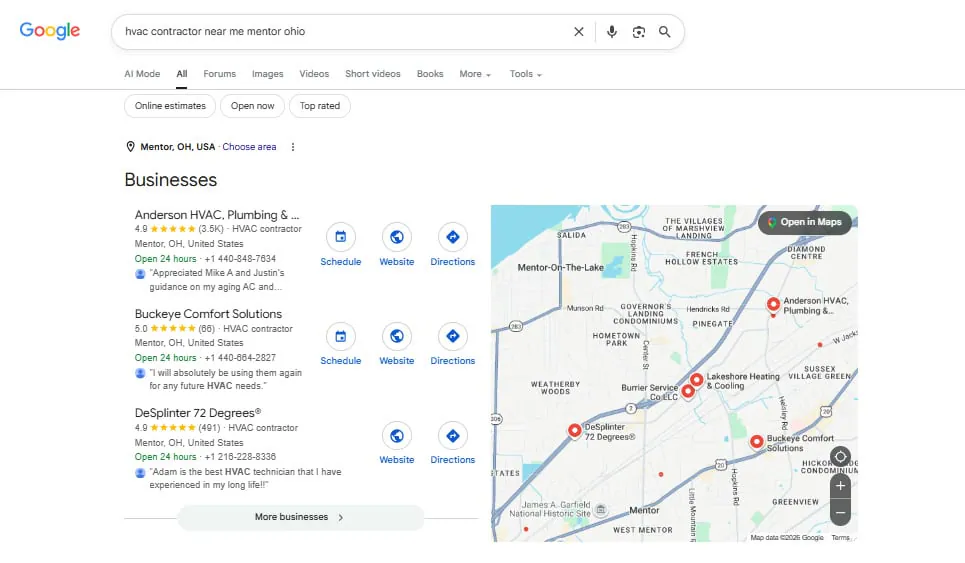Viewport: 965px width, 563px height.
Task: Click "Appreciated Mike A and Justin's" review
Action: pos(217,280)
